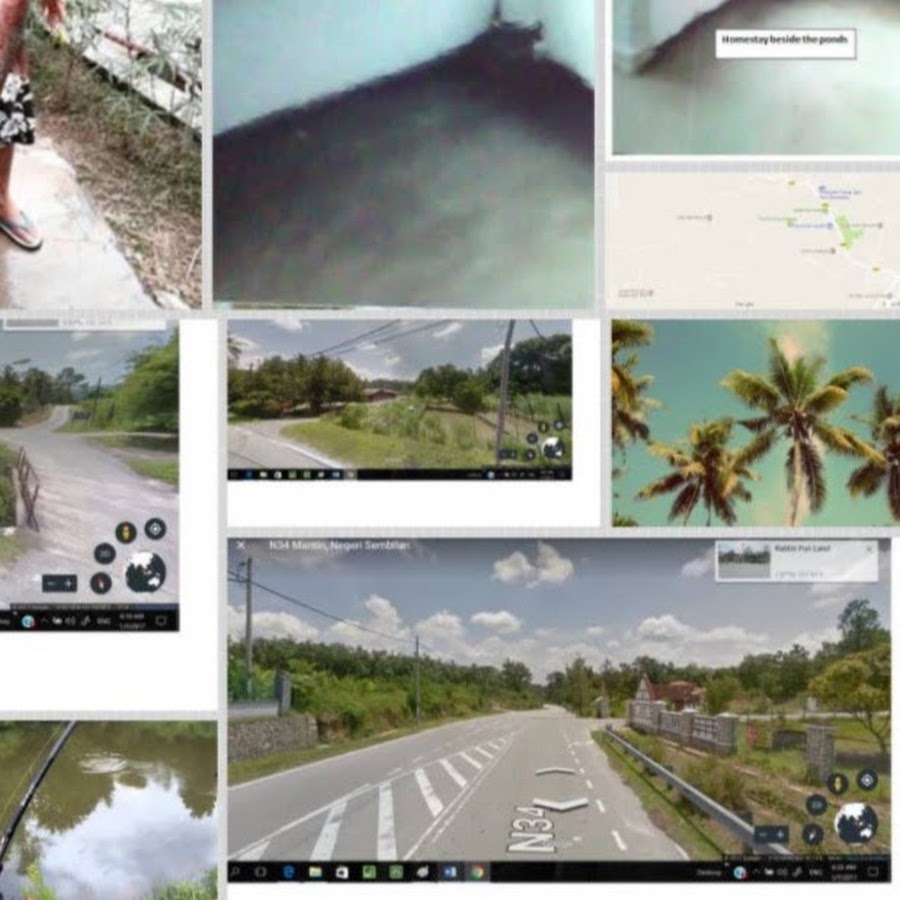Open File Explorer in the N34 screenshot taskbar

tap(315, 872)
